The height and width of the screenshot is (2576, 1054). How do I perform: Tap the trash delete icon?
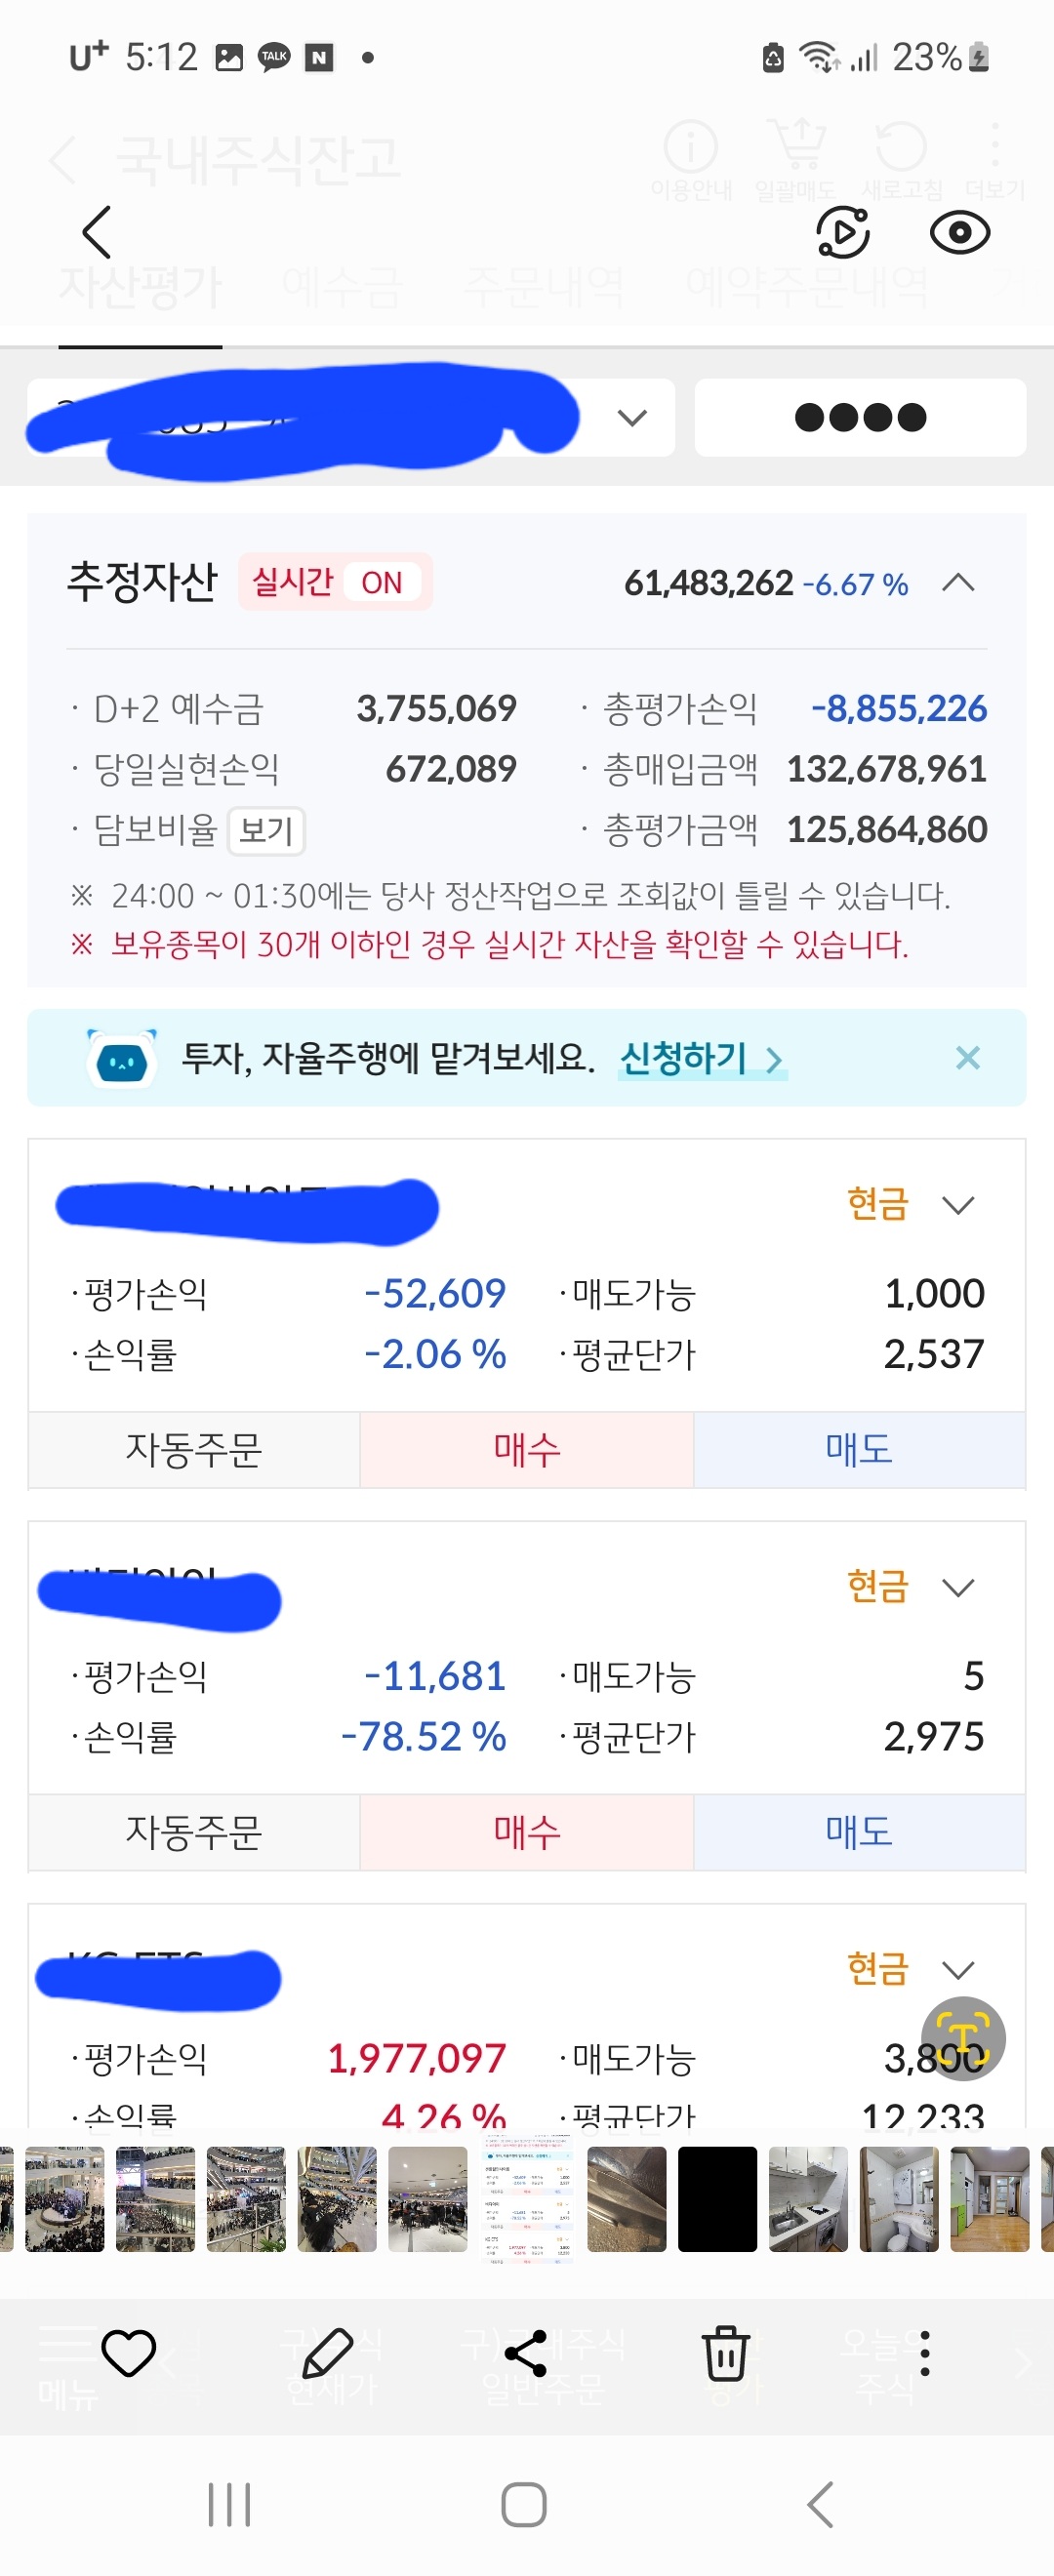coord(725,2353)
